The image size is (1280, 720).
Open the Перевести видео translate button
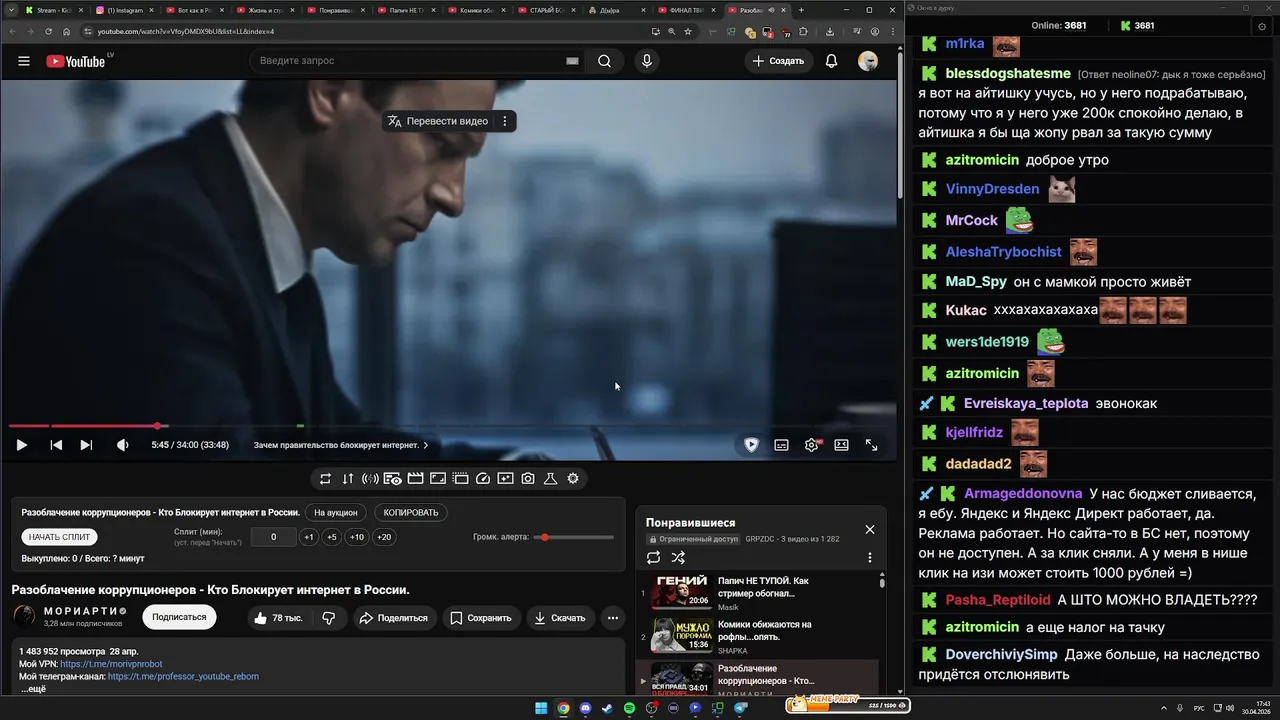click(x=438, y=121)
